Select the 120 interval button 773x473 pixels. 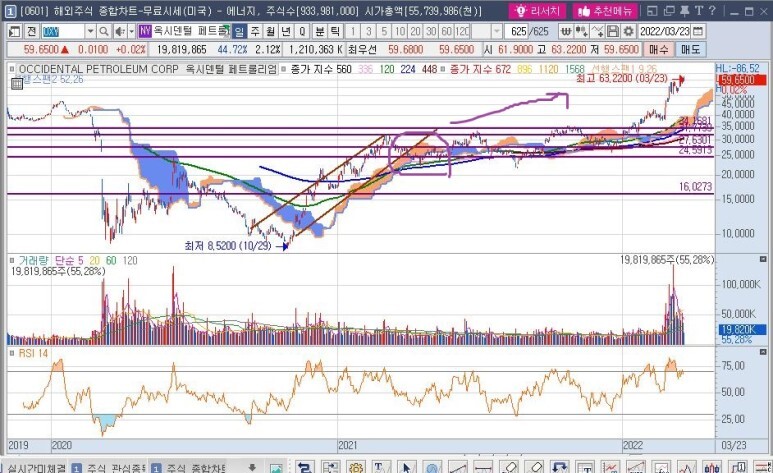click(462, 32)
